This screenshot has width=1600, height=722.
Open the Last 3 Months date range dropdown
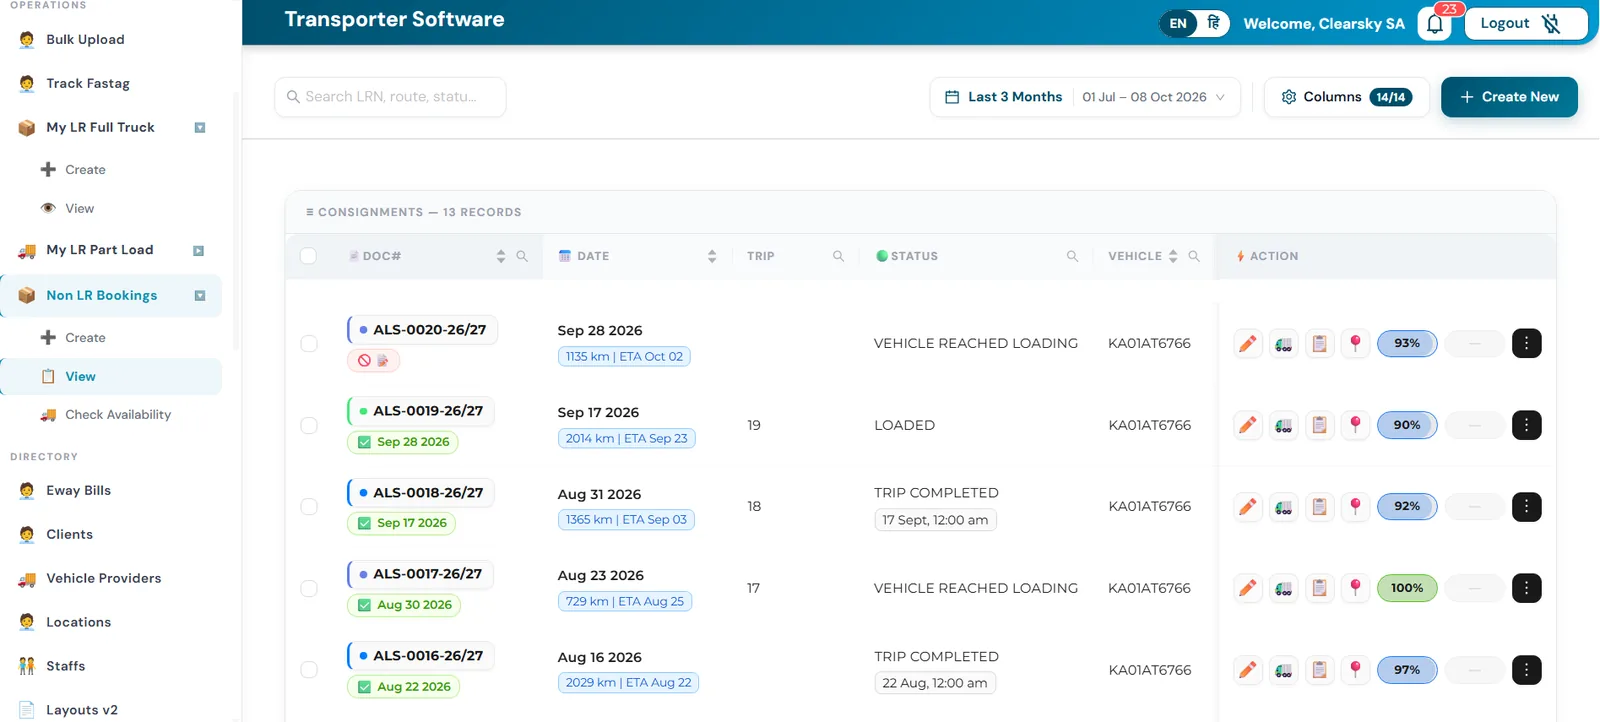(x=1085, y=97)
